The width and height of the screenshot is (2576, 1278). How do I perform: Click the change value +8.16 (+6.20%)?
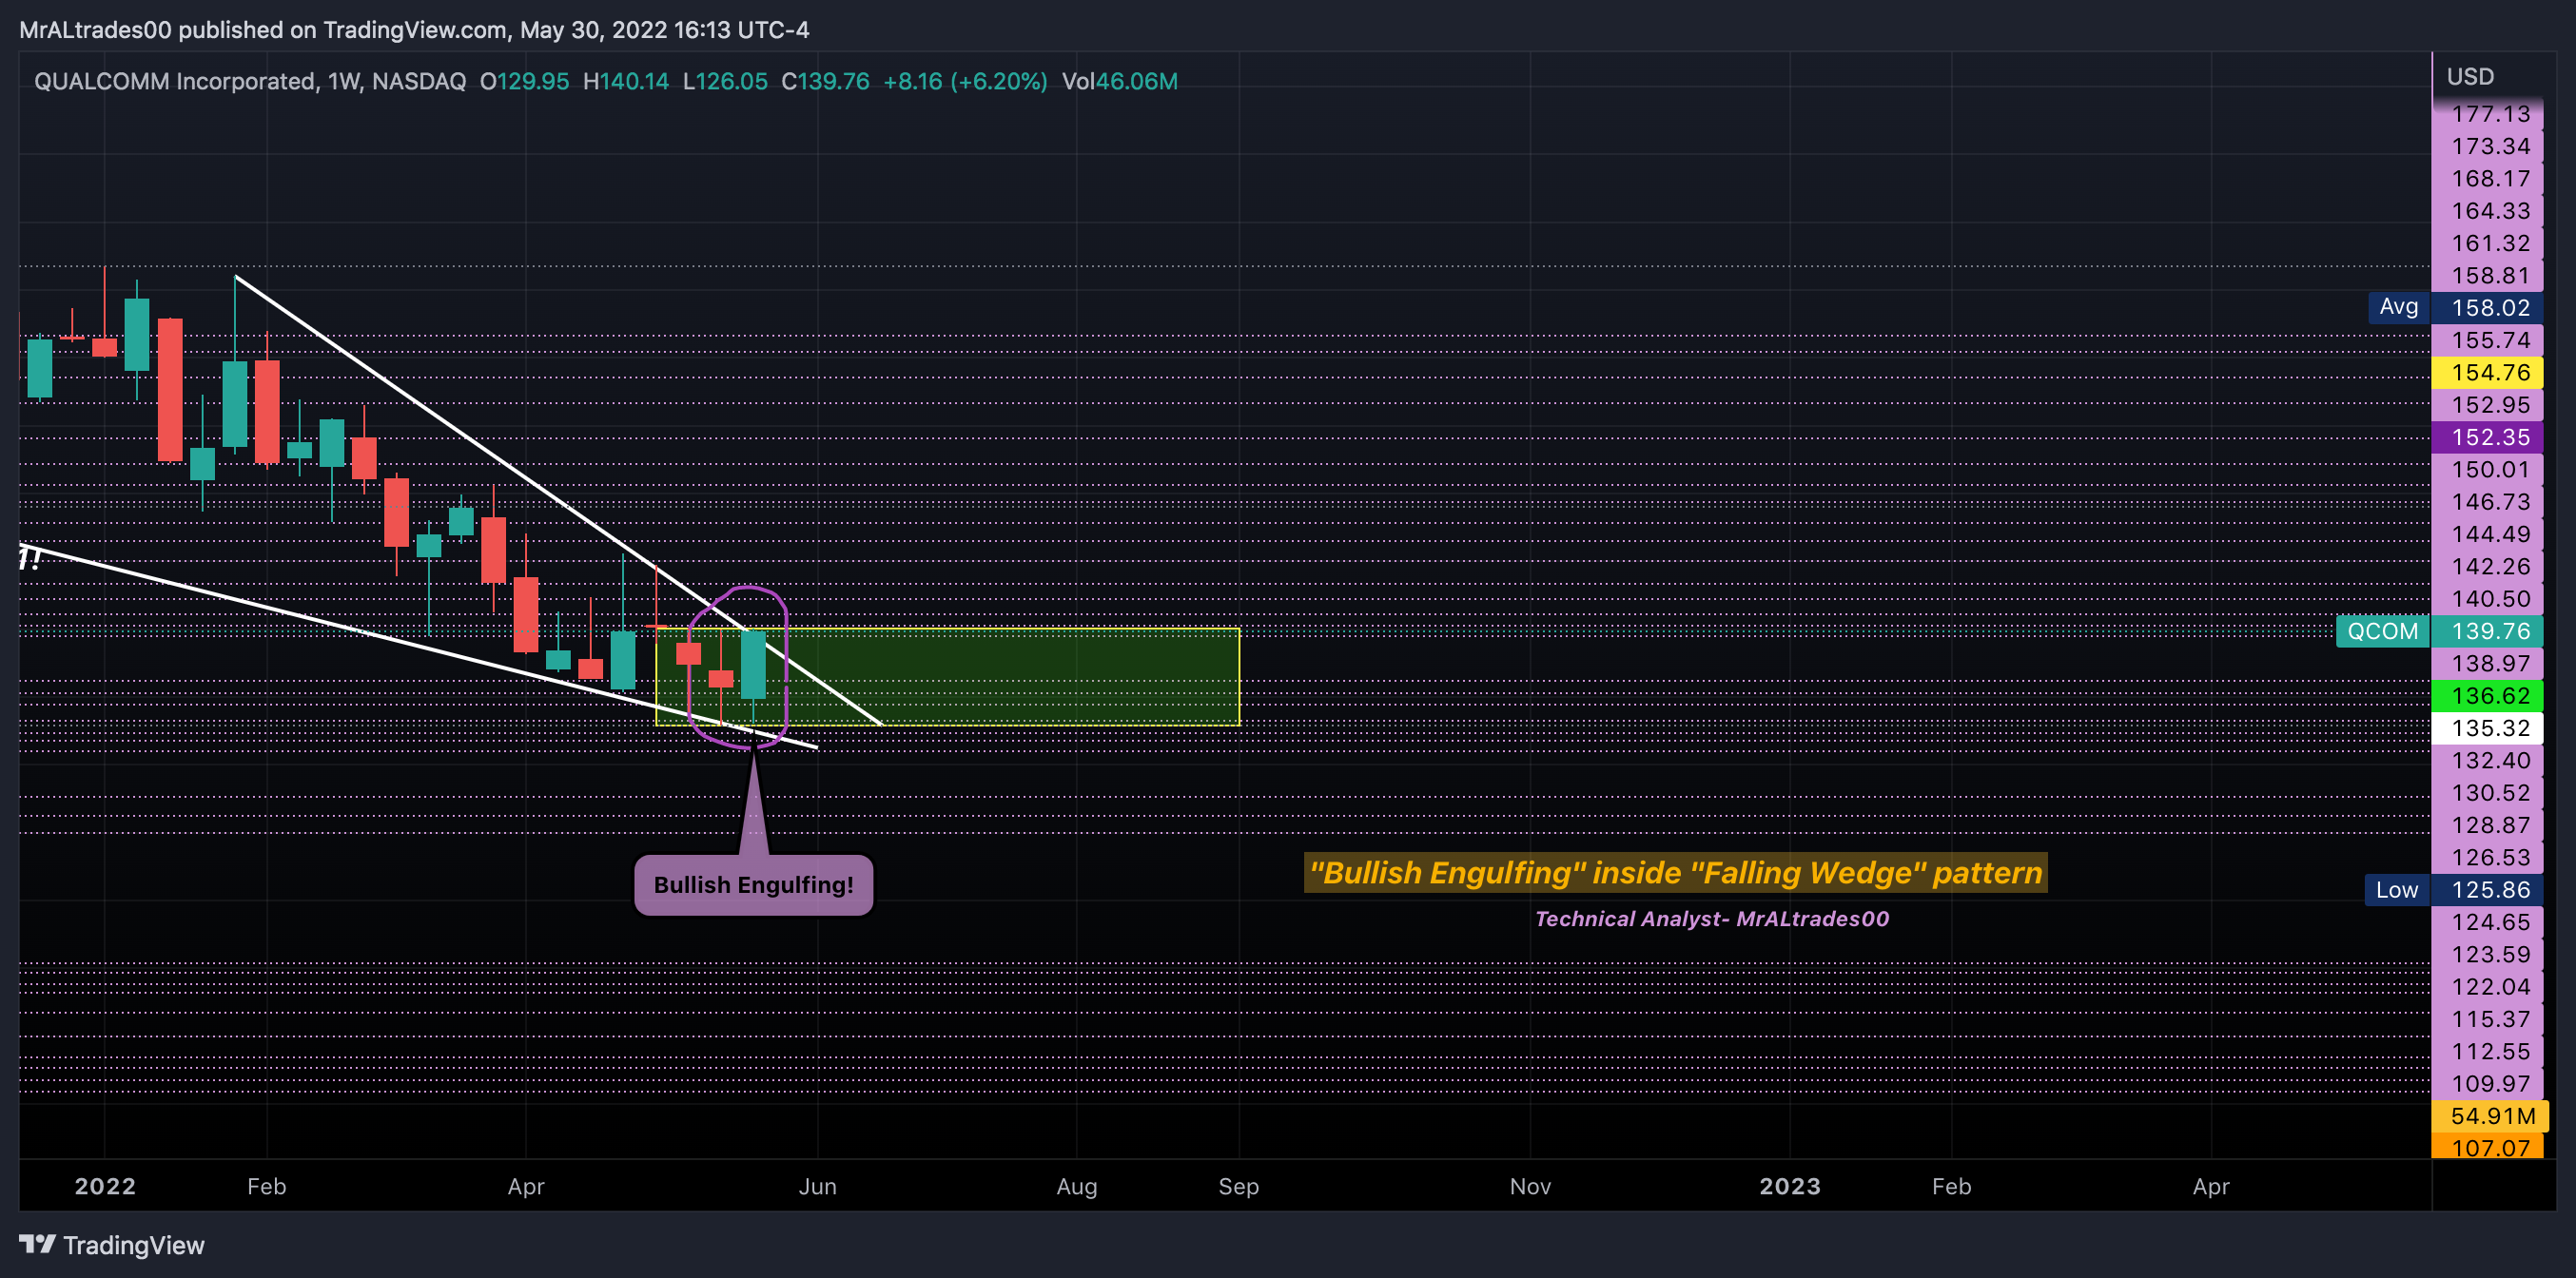pyautogui.click(x=965, y=81)
